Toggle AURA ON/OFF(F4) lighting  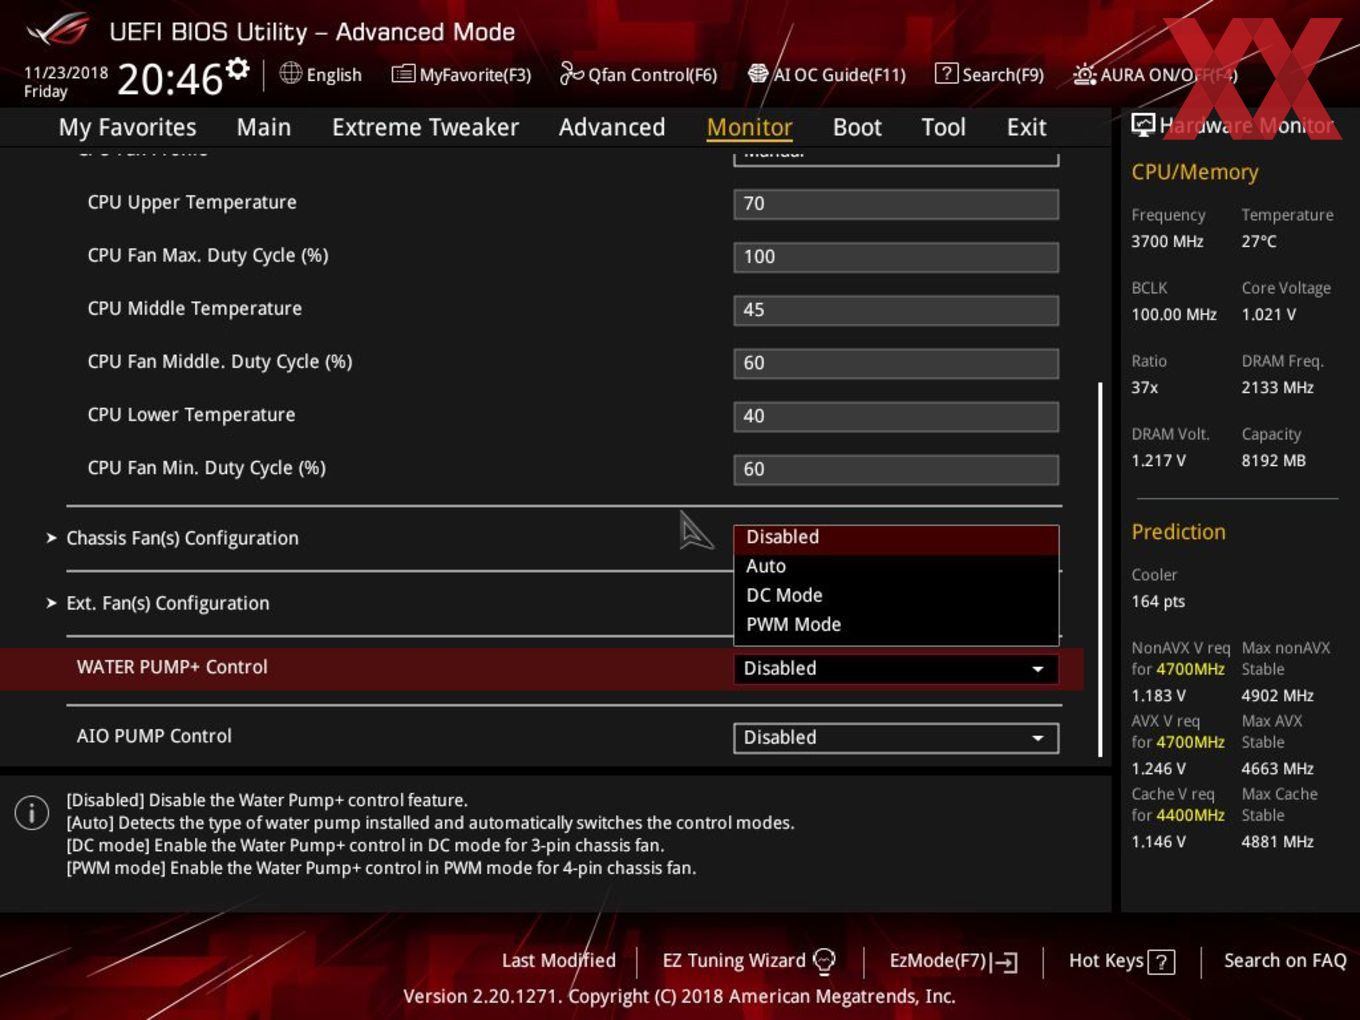tap(1155, 75)
